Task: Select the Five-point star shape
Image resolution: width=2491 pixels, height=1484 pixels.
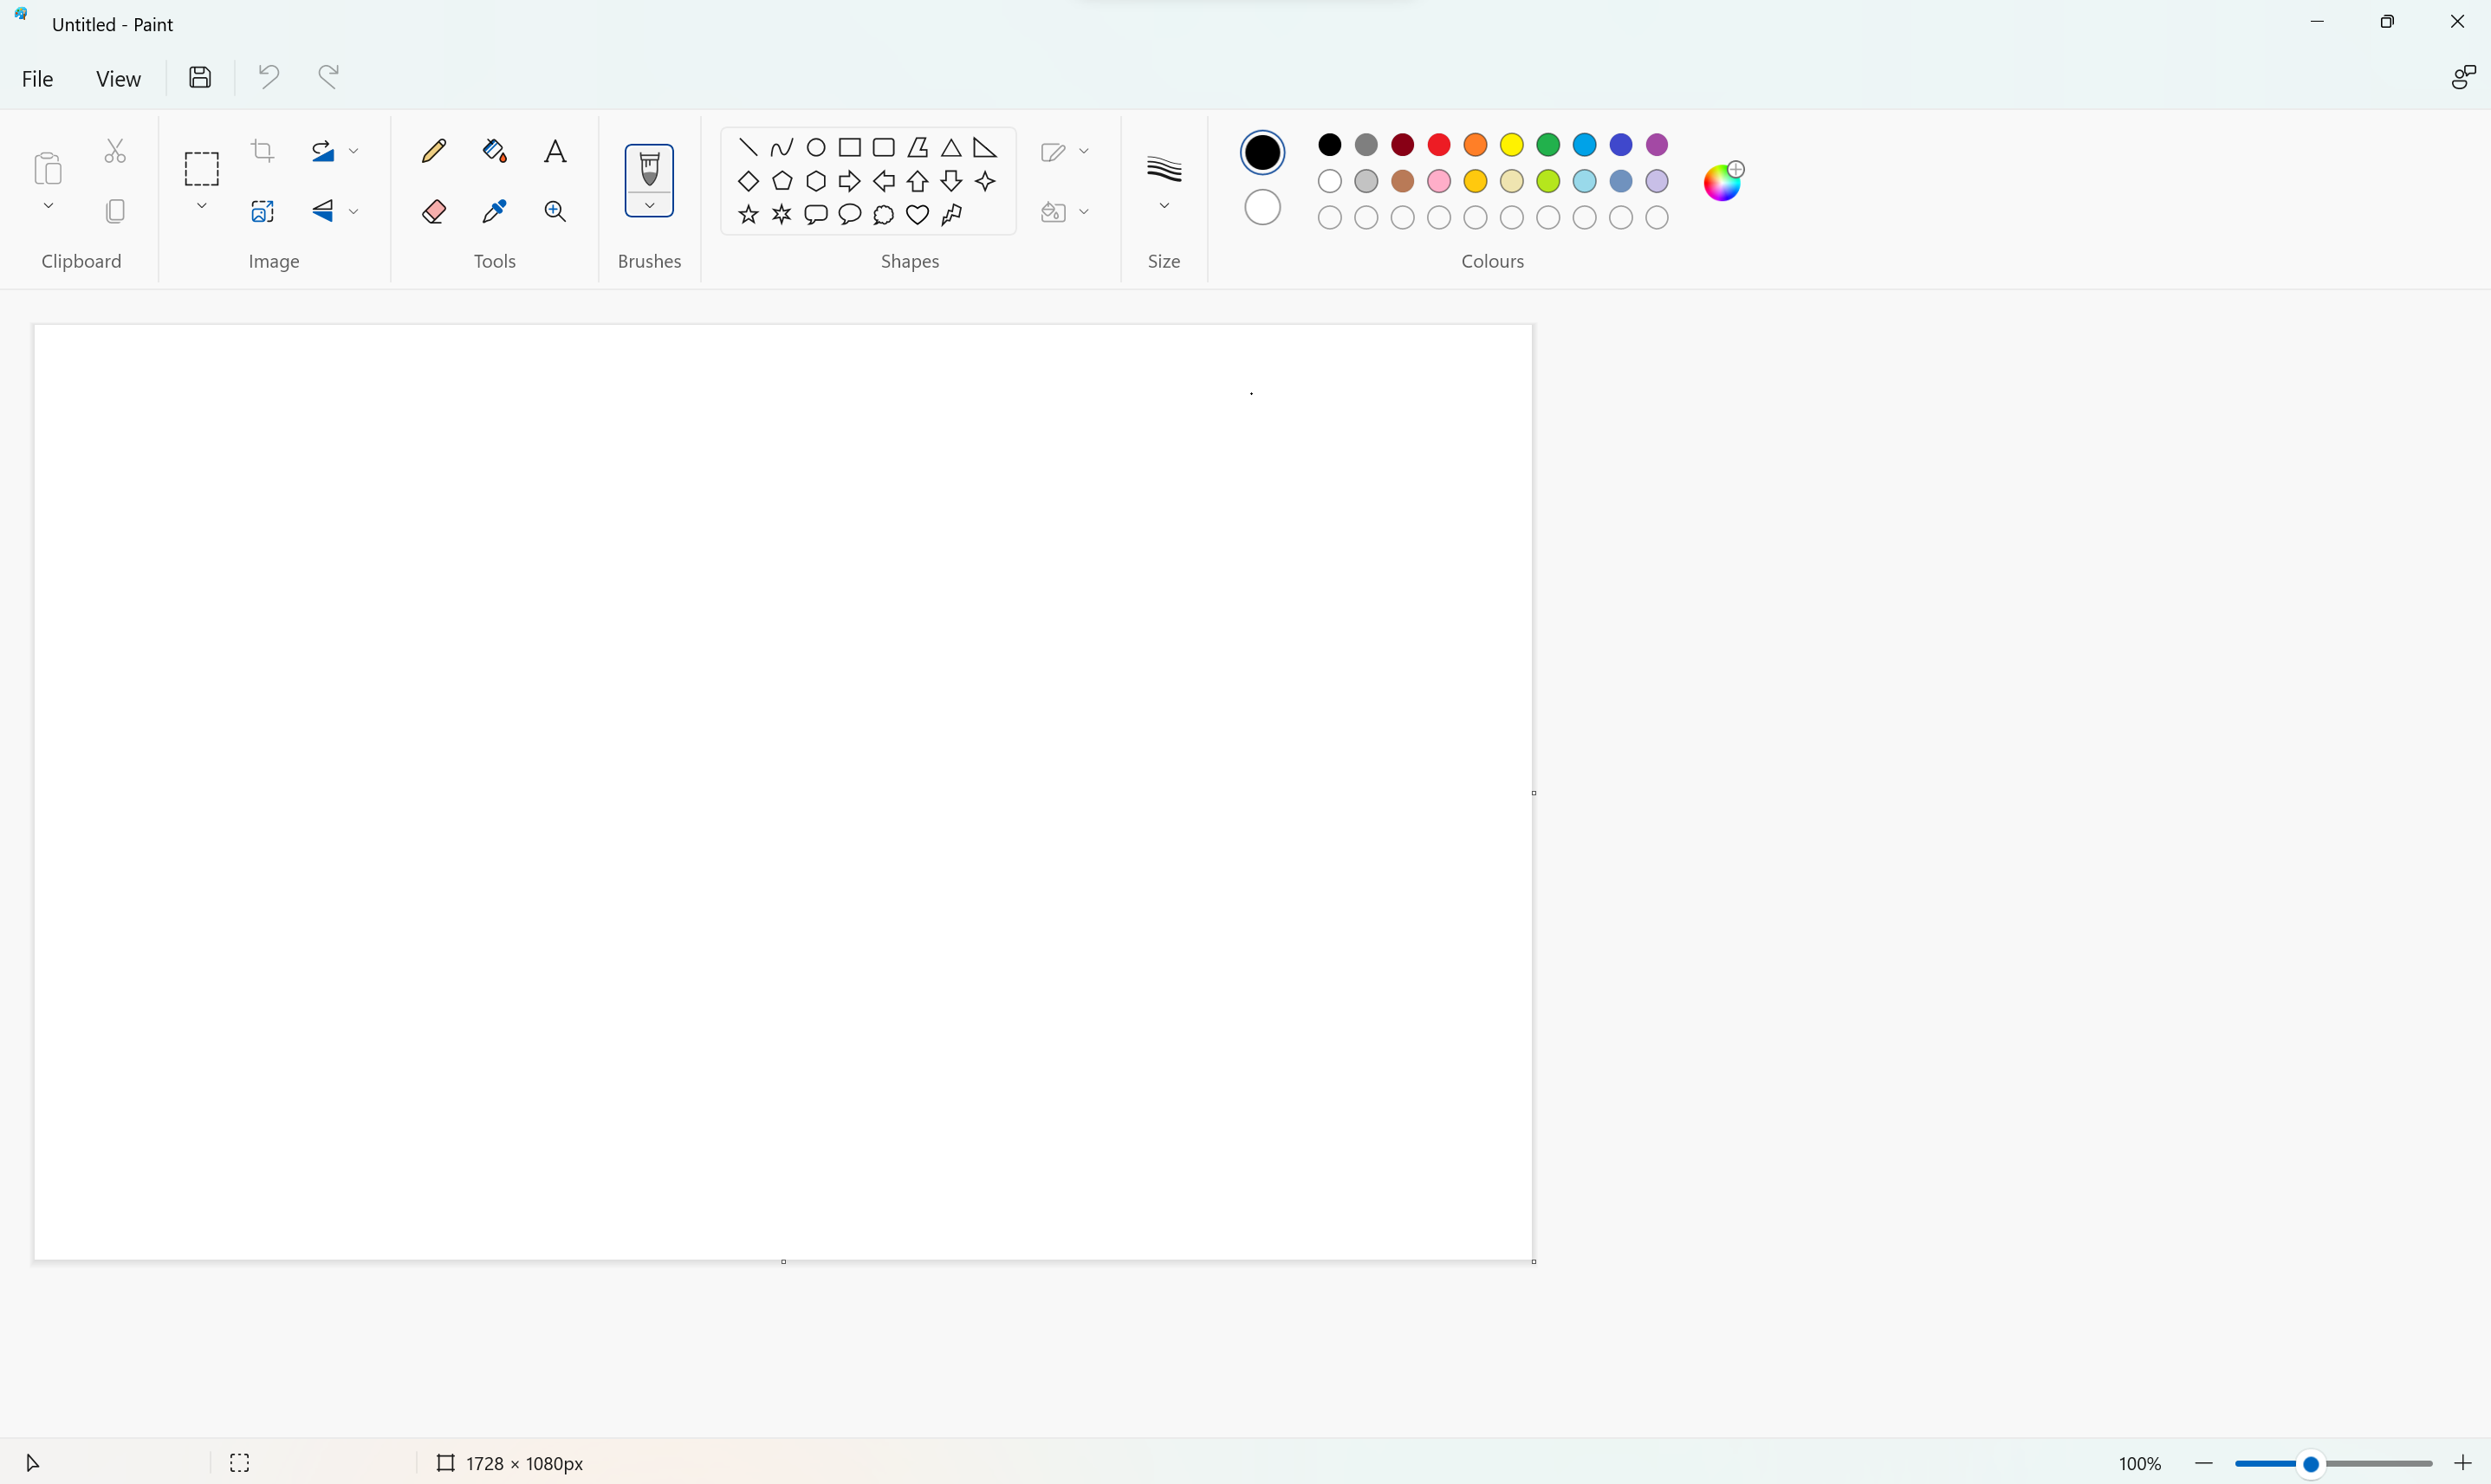Action: pos(748,214)
